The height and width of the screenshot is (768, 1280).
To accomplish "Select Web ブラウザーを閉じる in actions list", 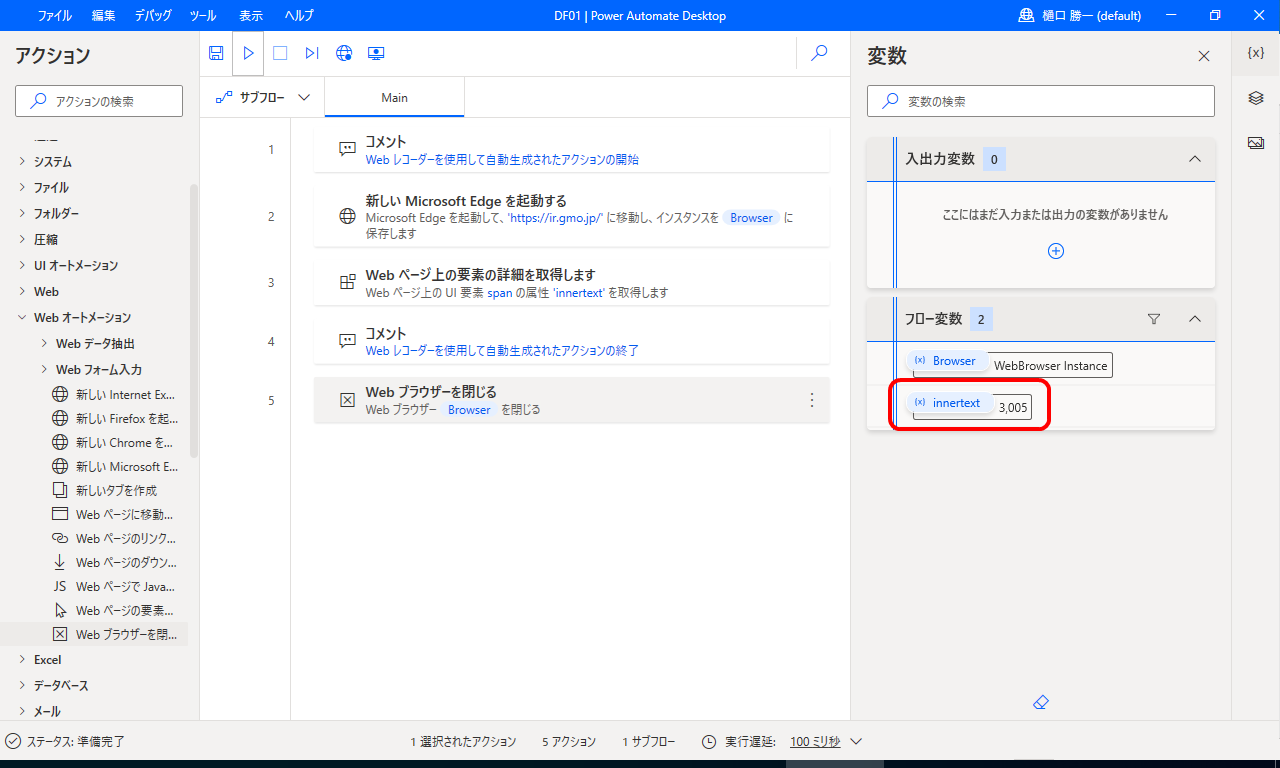I will coord(113,635).
